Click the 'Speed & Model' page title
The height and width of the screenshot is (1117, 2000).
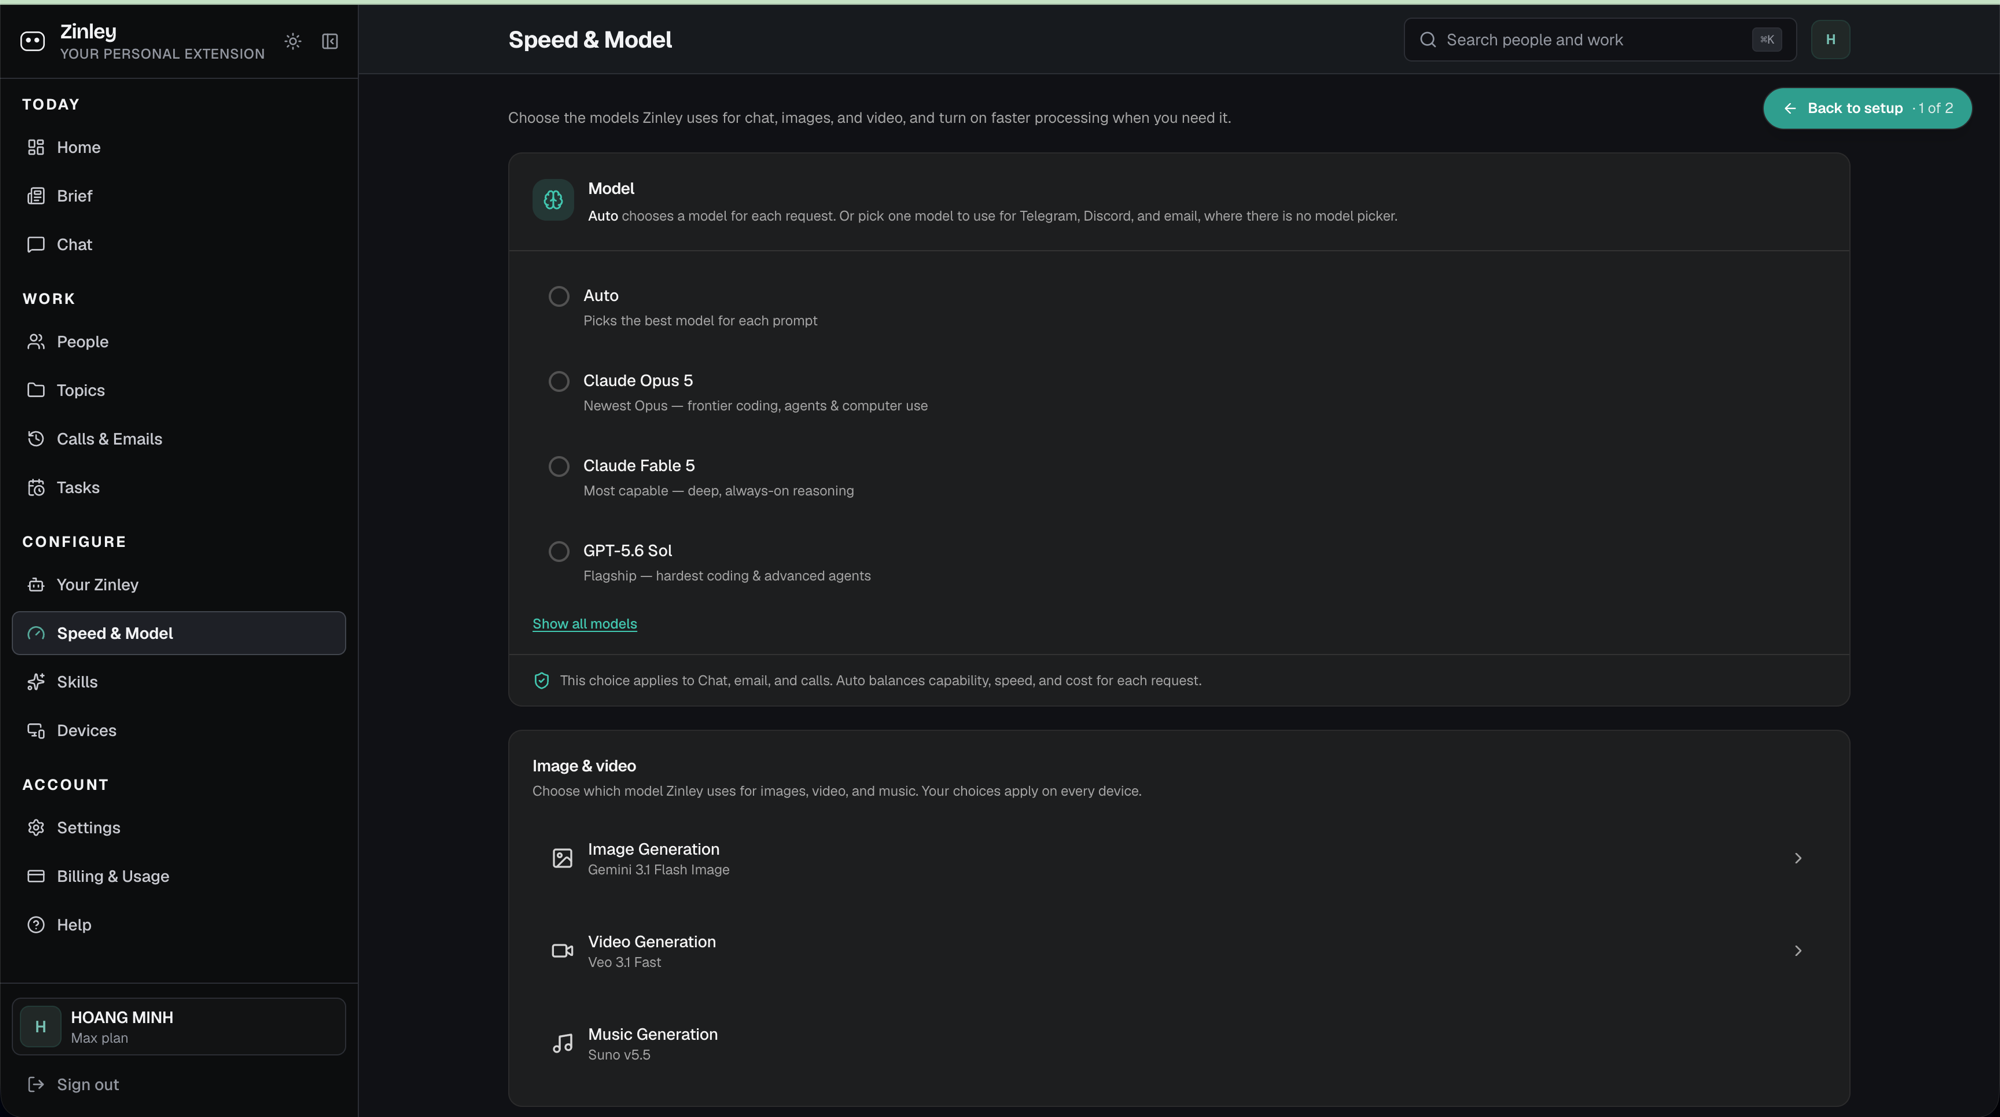coord(590,40)
